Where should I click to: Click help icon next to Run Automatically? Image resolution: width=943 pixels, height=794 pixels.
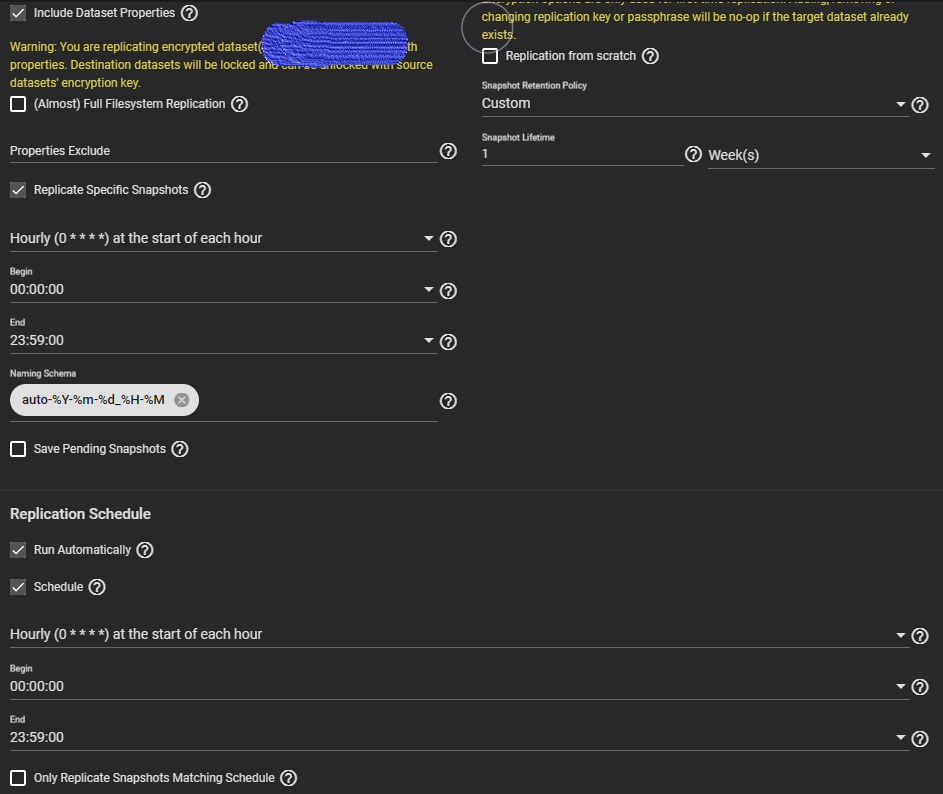point(145,550)
